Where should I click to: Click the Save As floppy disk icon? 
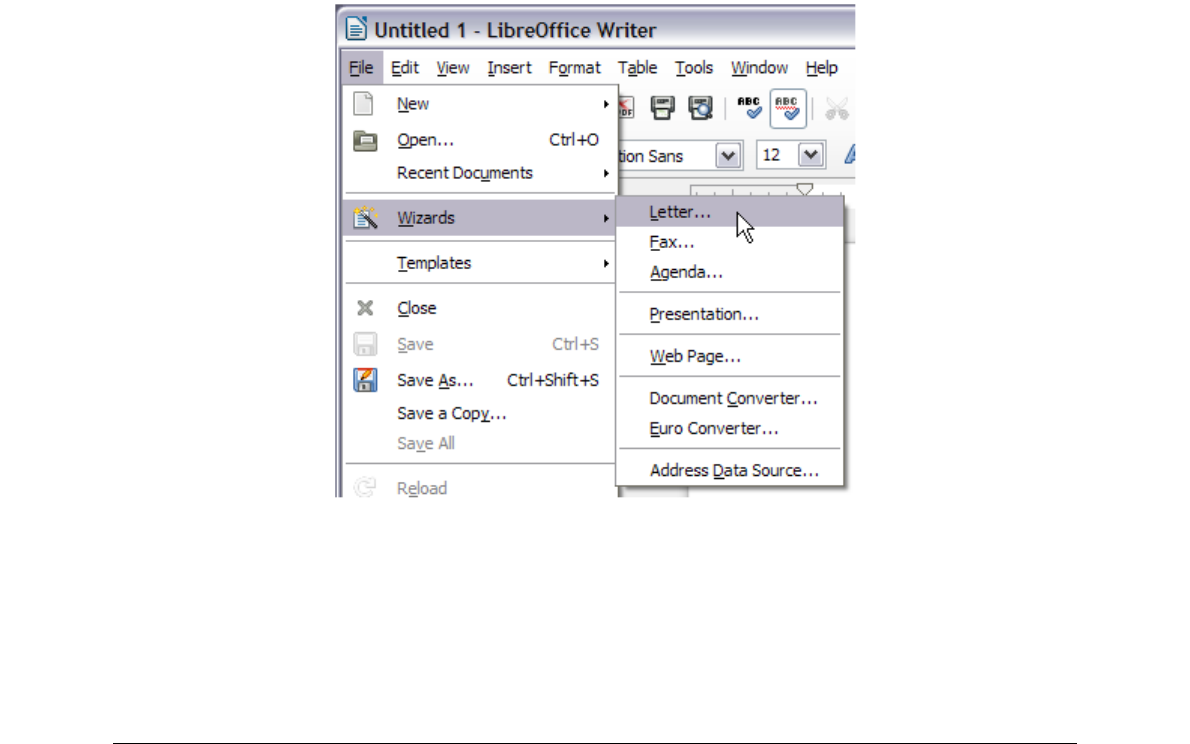click(x=365, y=380)
